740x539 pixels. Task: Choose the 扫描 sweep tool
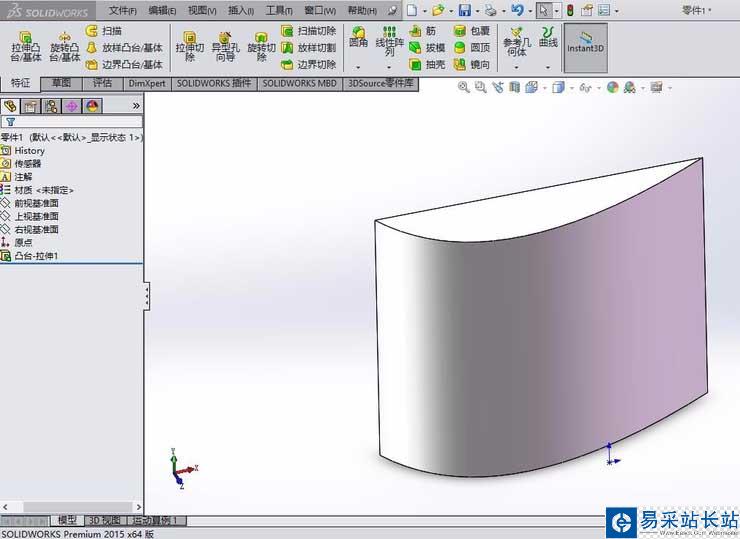104,31
